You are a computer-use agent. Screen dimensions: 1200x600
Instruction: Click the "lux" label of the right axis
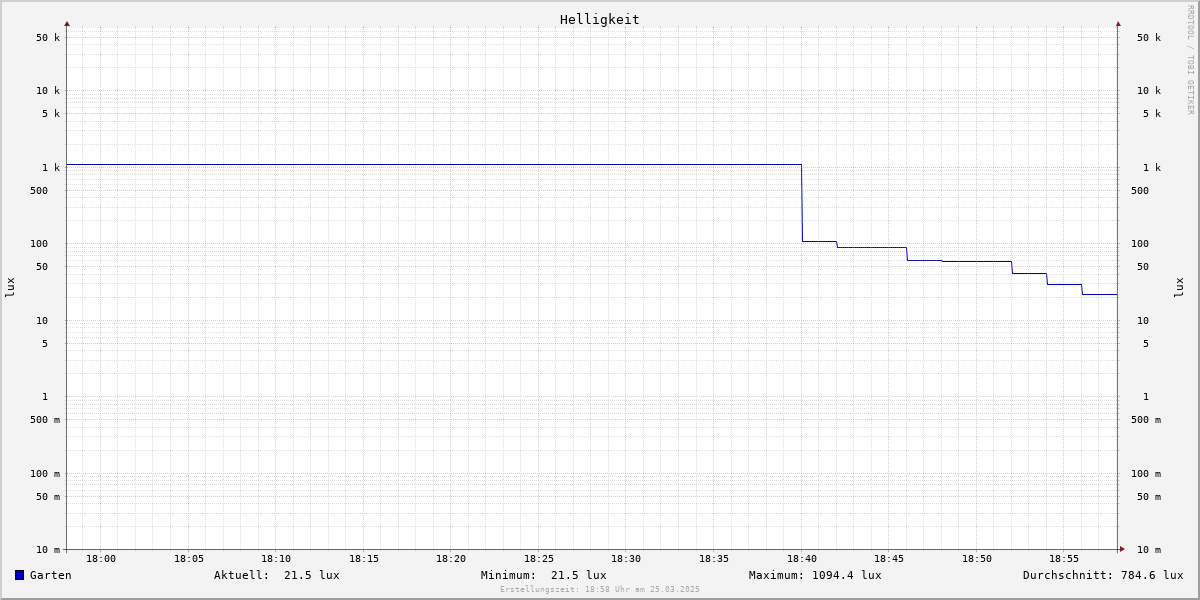point(1179,288)
